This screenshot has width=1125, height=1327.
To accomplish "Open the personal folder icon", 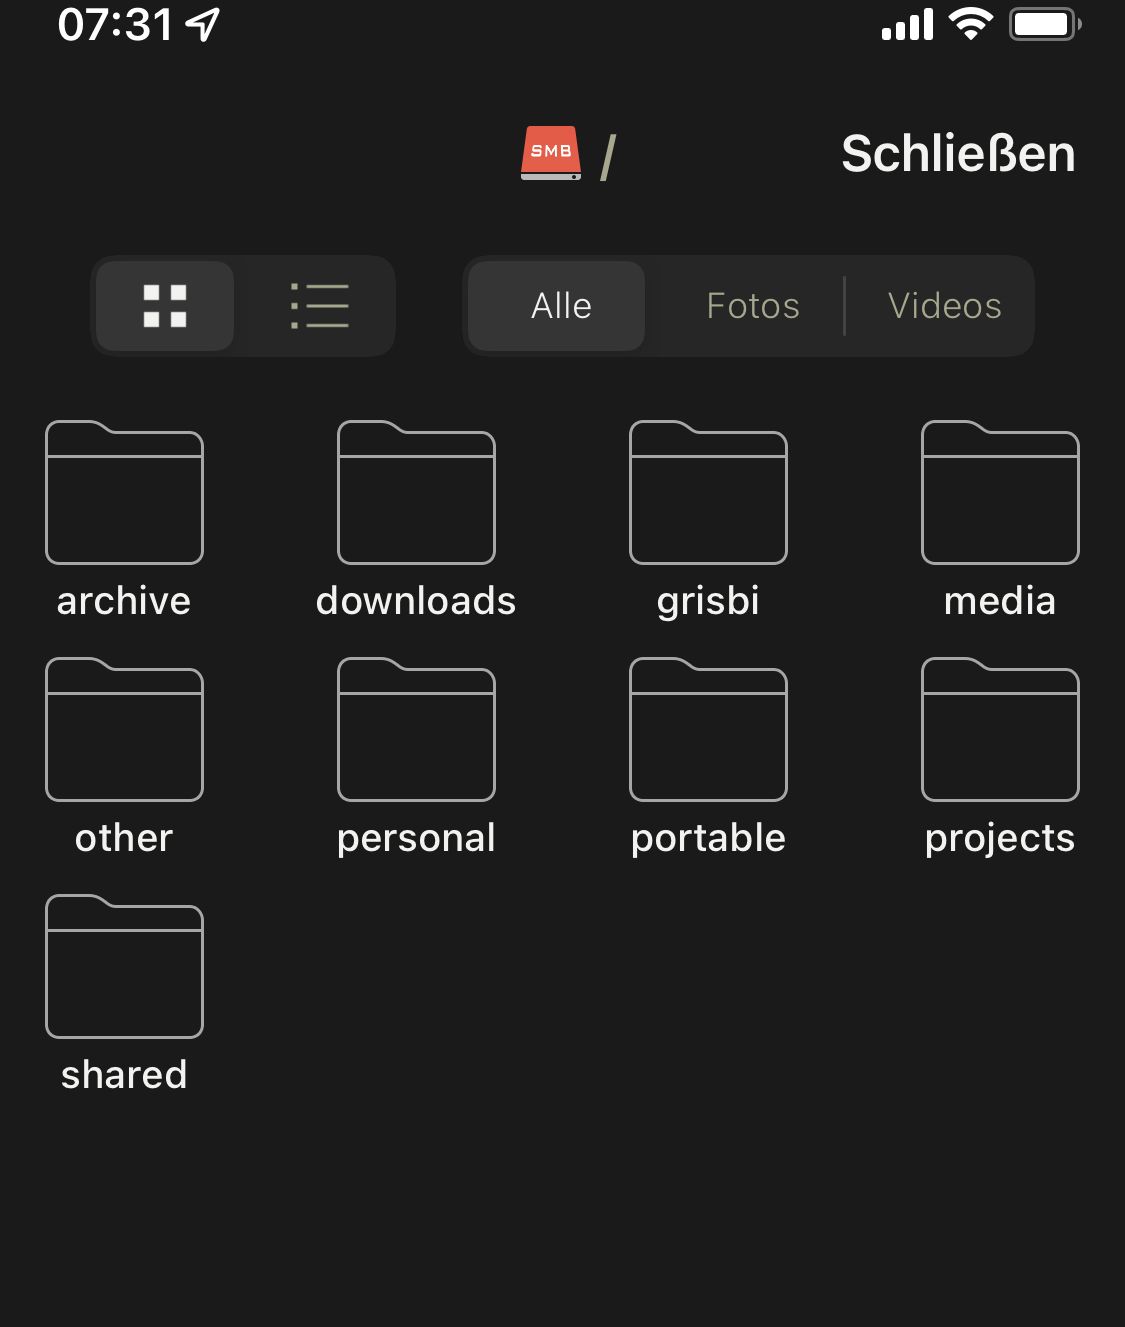I will (x=416, y=729).
